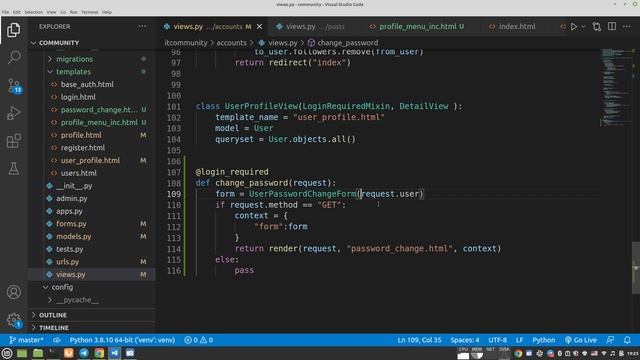
Task: Click the publish changes cloud icon
Action: pos(57,340)
